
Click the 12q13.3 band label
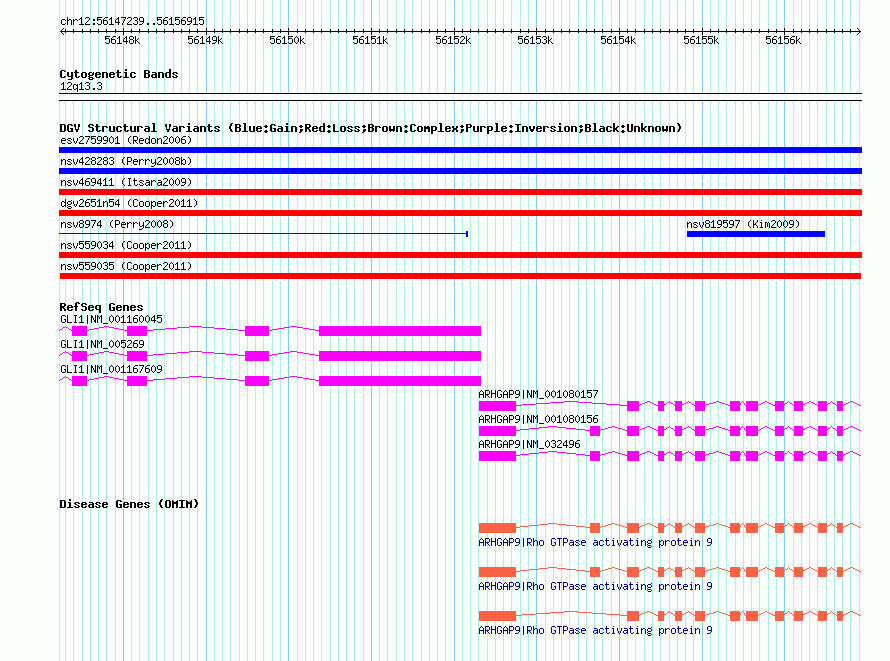(x=81, y=87)
